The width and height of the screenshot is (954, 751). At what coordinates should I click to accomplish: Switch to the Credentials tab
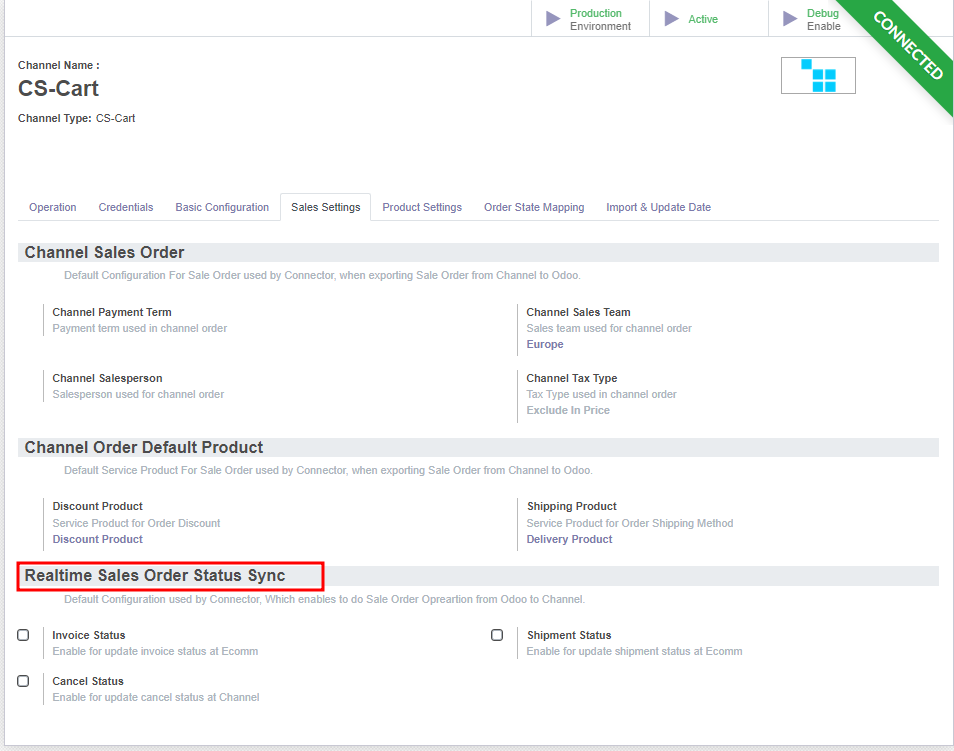(x=126, y=207)
